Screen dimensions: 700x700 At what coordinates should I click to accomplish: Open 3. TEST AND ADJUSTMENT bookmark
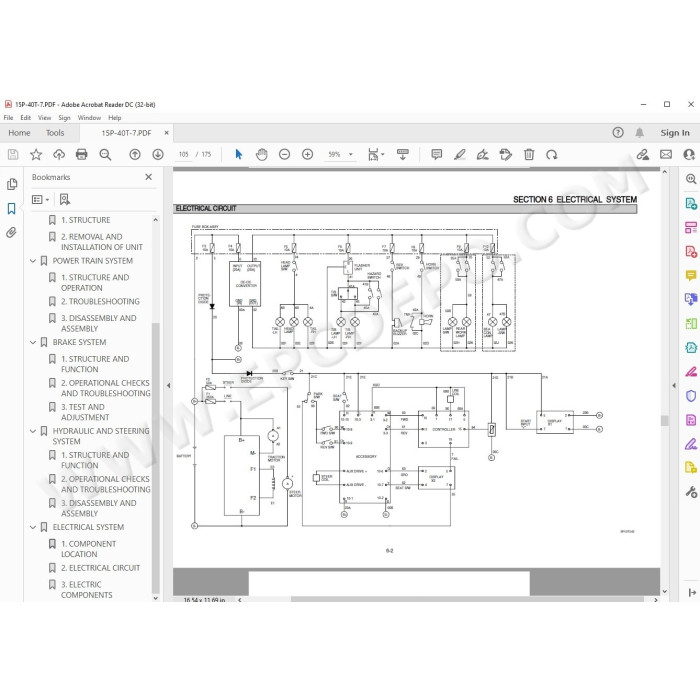tap(85, 412)
